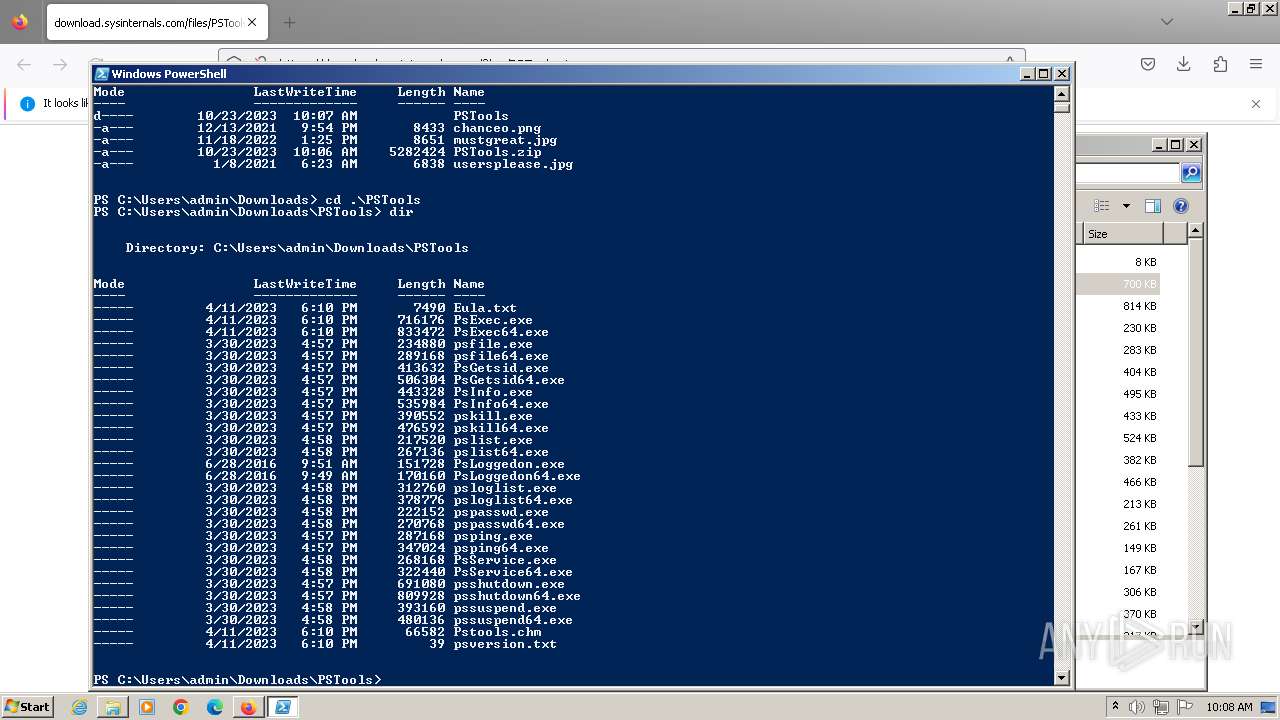Click the PowerShell scrollbar up arrow
Viewport: 1280px width, 720px height.
click(1062, 93)
